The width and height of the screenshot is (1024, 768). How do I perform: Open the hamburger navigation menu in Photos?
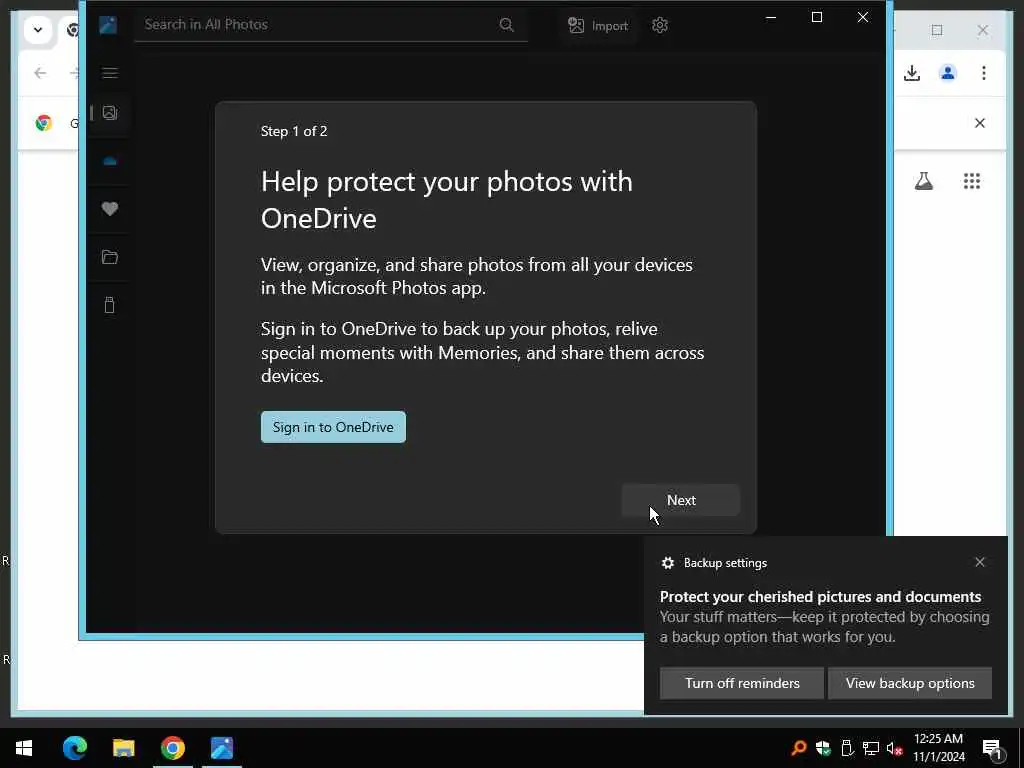coord(110,72)
